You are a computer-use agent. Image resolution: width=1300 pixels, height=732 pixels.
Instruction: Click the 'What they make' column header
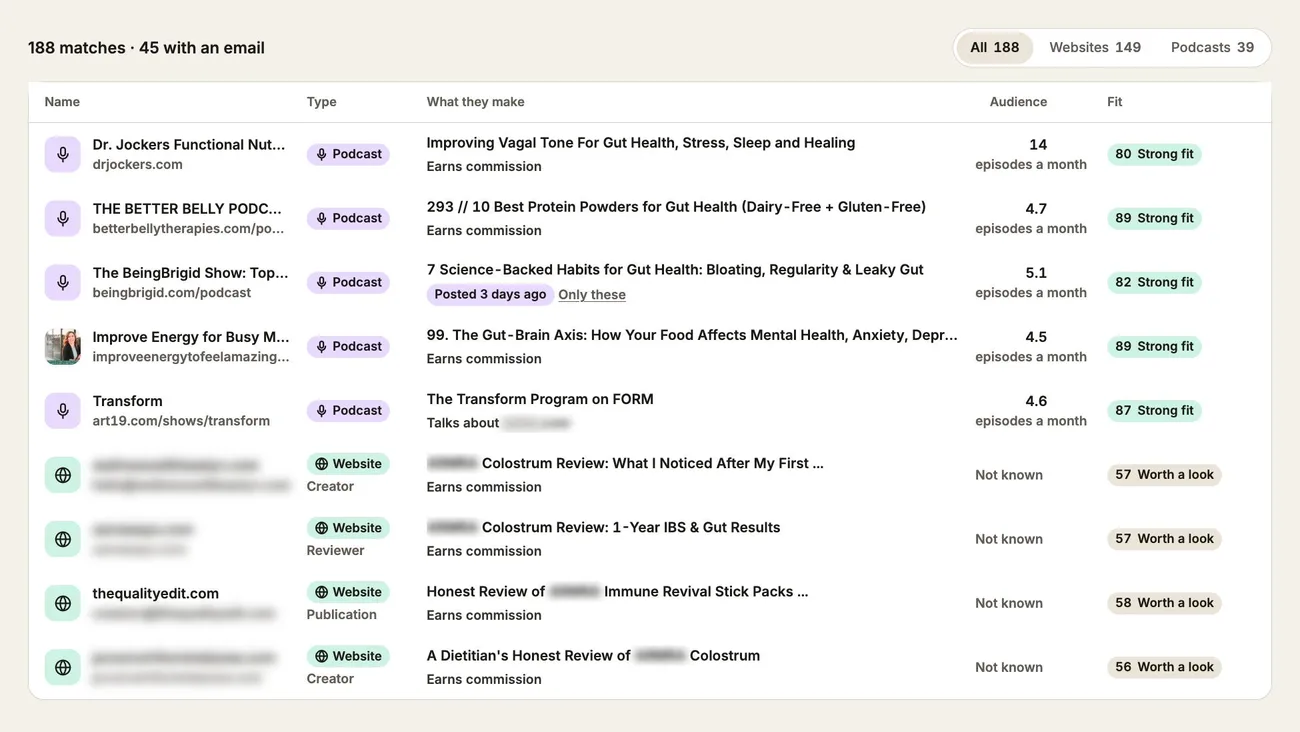(475, 102)
